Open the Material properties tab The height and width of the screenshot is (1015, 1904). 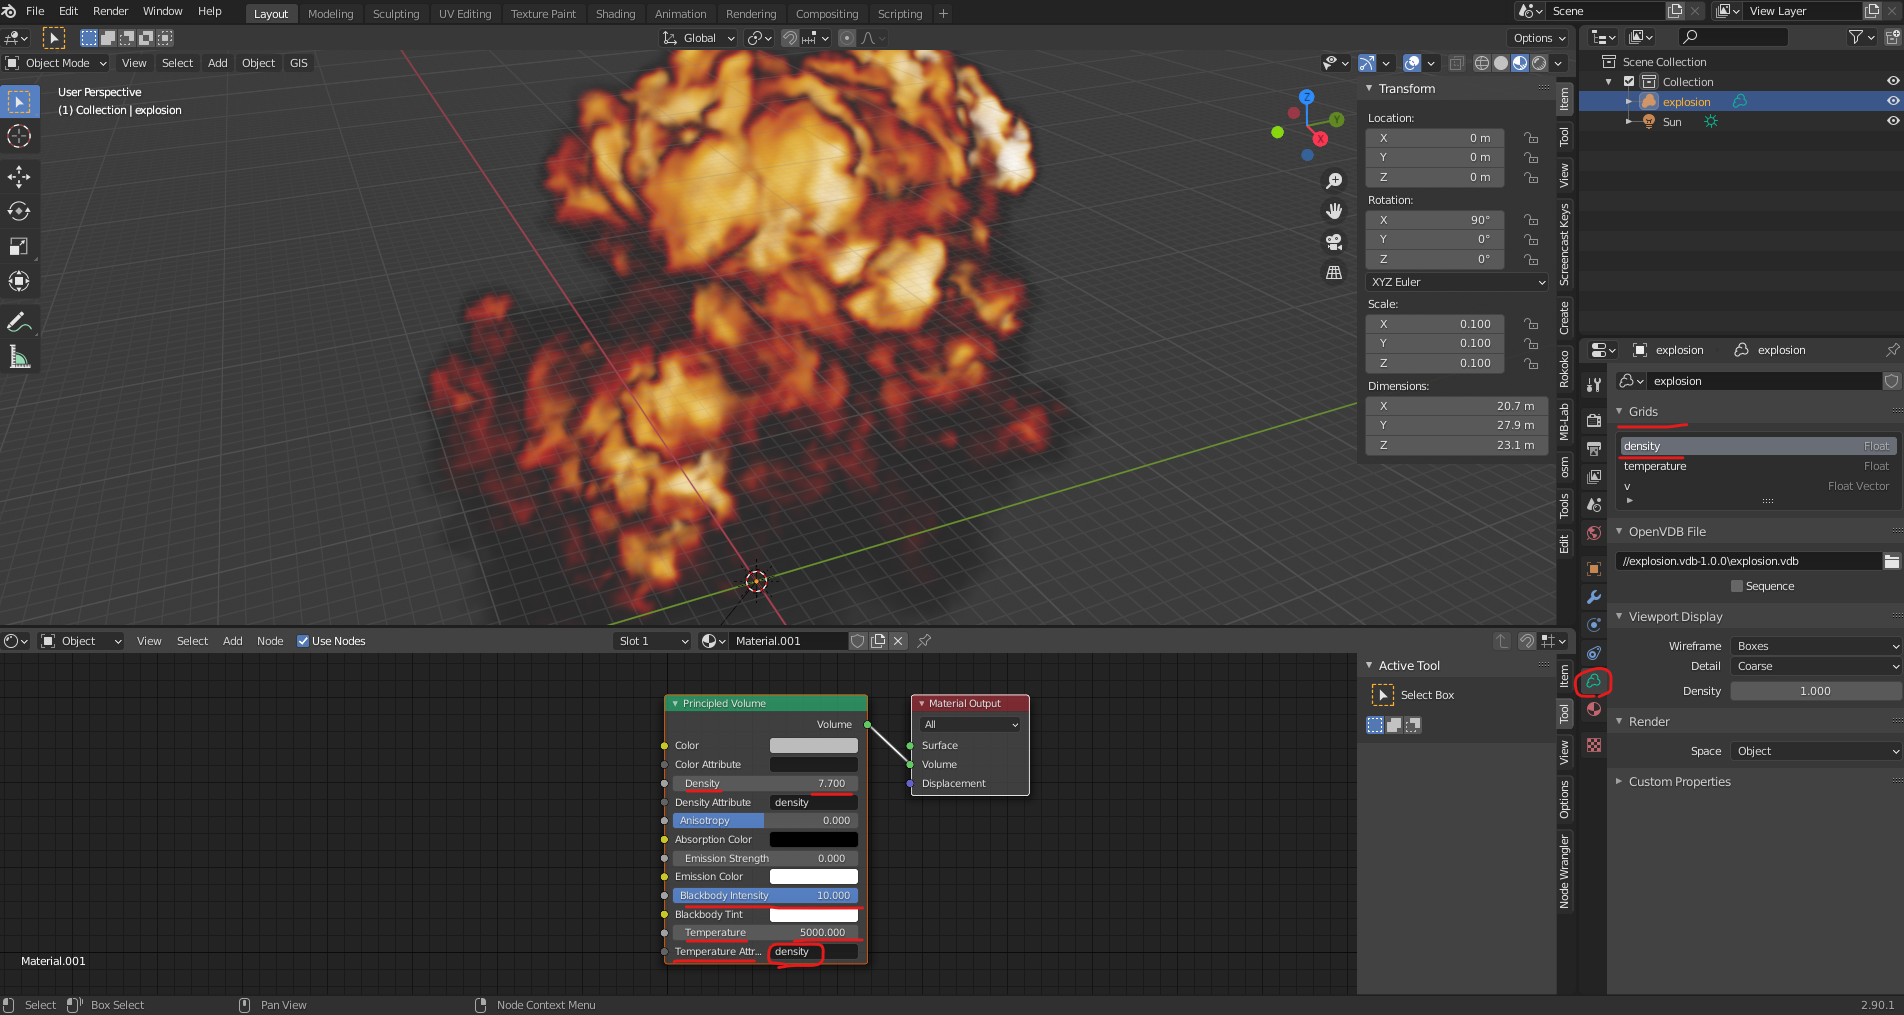1594,710
